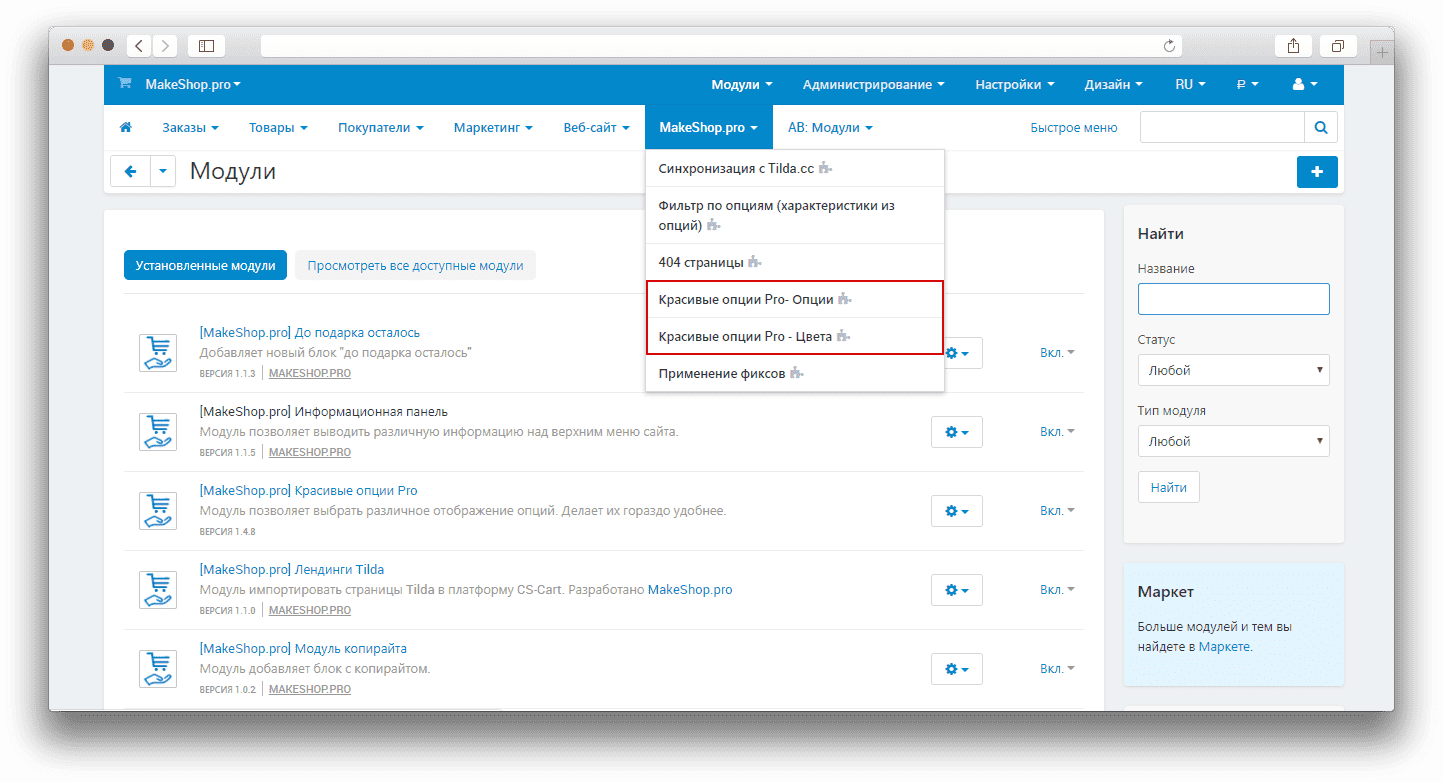The height and width of the screenshot is (782, 1443).
Task: Open the Лендинги Tilda module icon
Action: [x=158, y=589]
